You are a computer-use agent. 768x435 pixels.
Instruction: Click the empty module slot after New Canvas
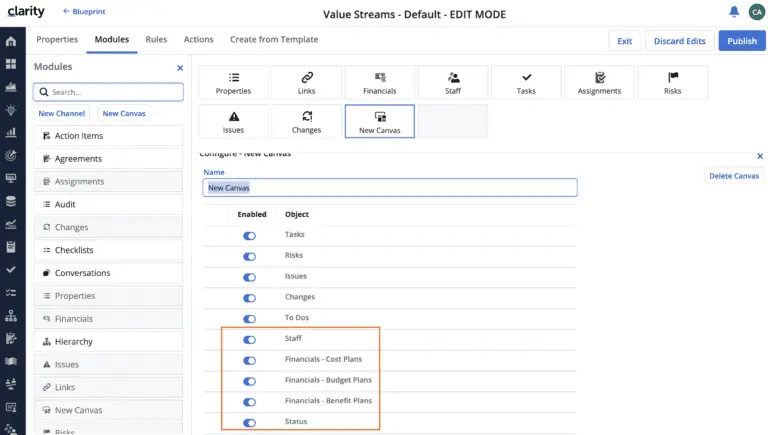click(453, 121)
